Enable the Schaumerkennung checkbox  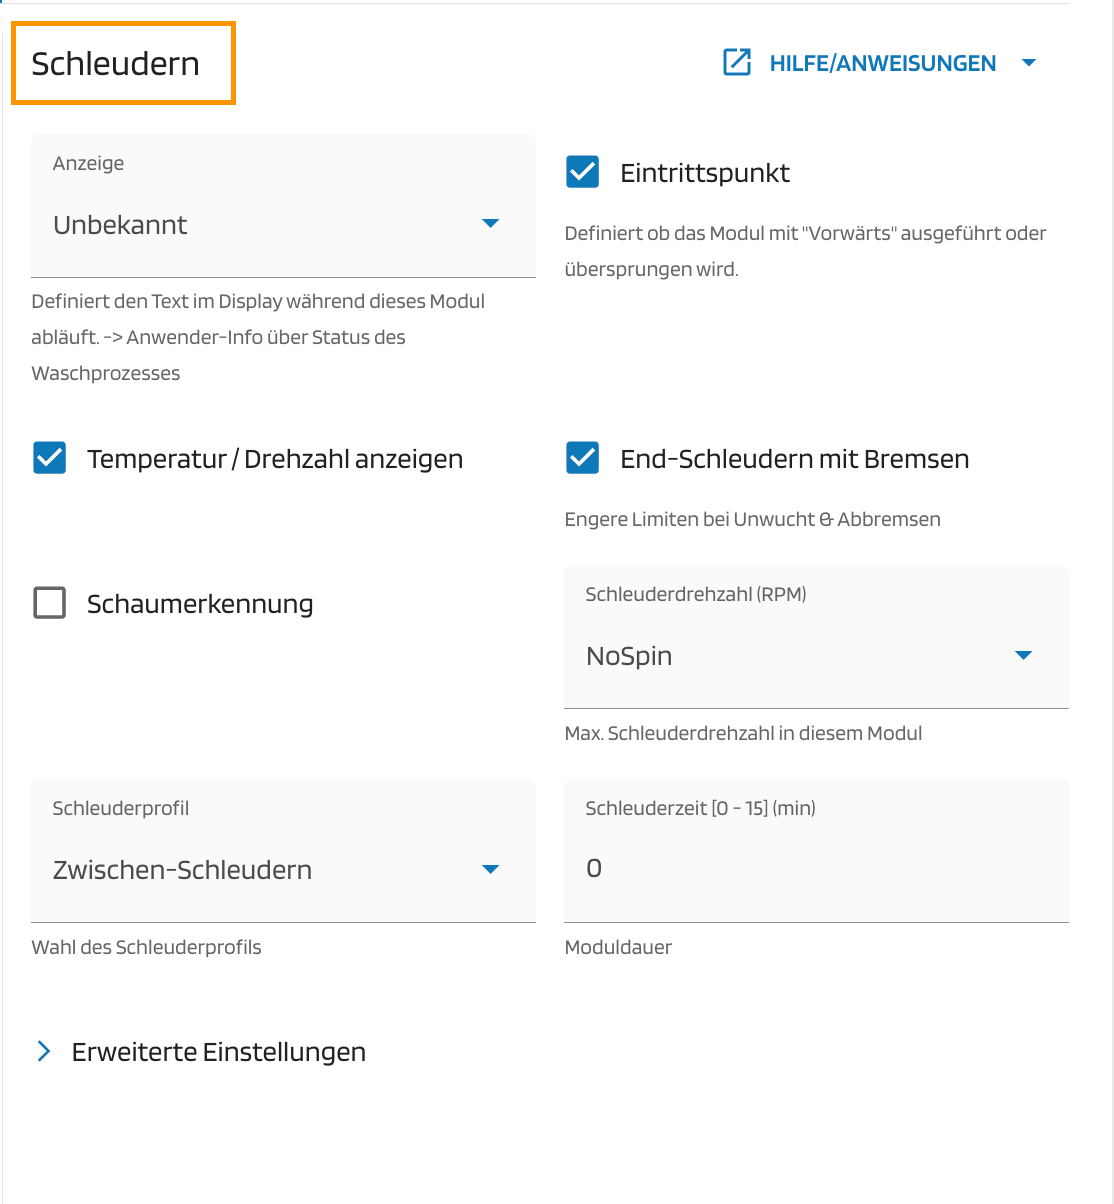tap(49, 603)
